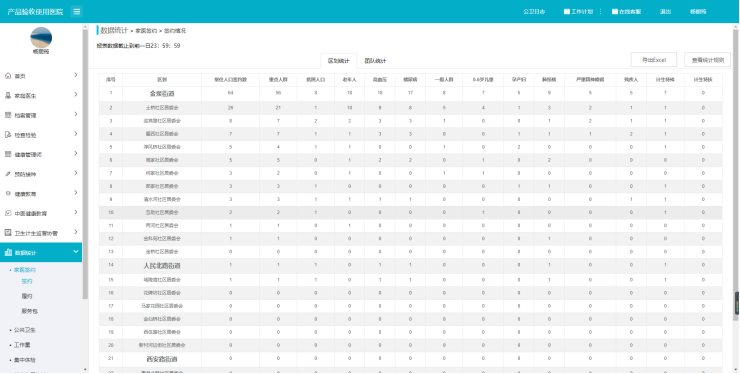Expand the 健康管理师 menu chevron
740x374 pixels.
[76, 153]
